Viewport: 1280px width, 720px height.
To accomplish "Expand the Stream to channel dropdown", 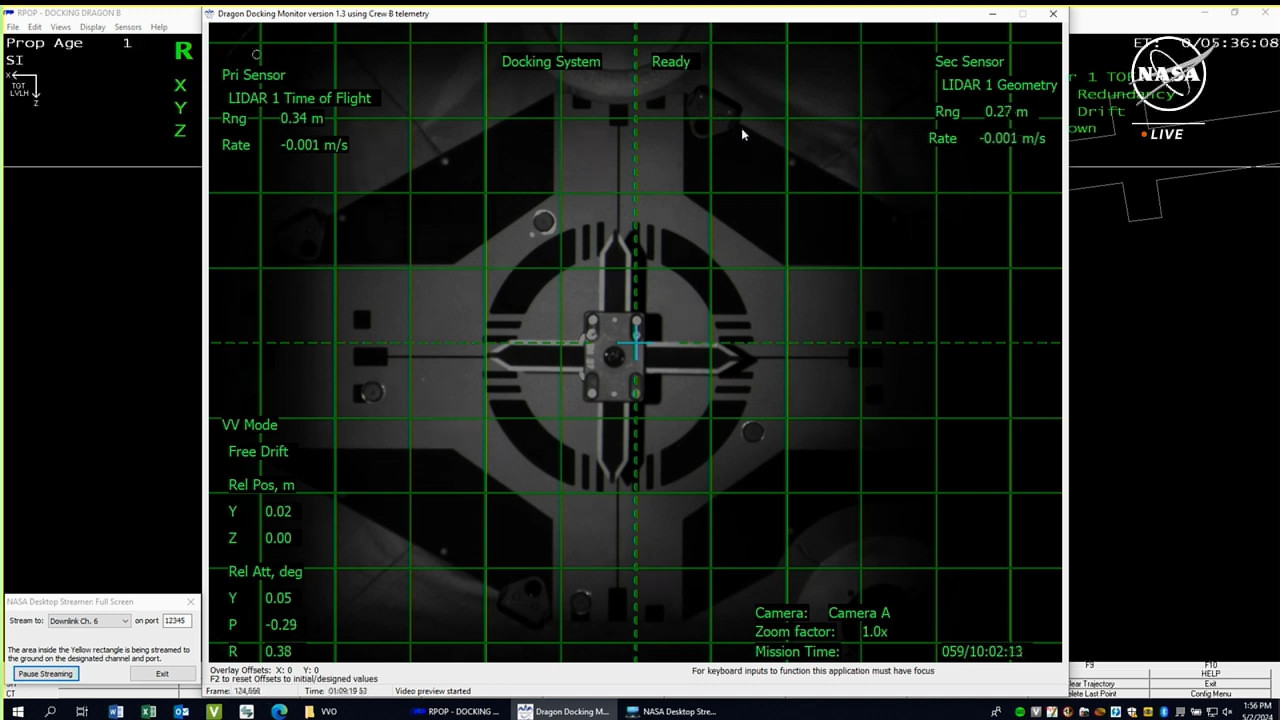I will click(125, 621).
